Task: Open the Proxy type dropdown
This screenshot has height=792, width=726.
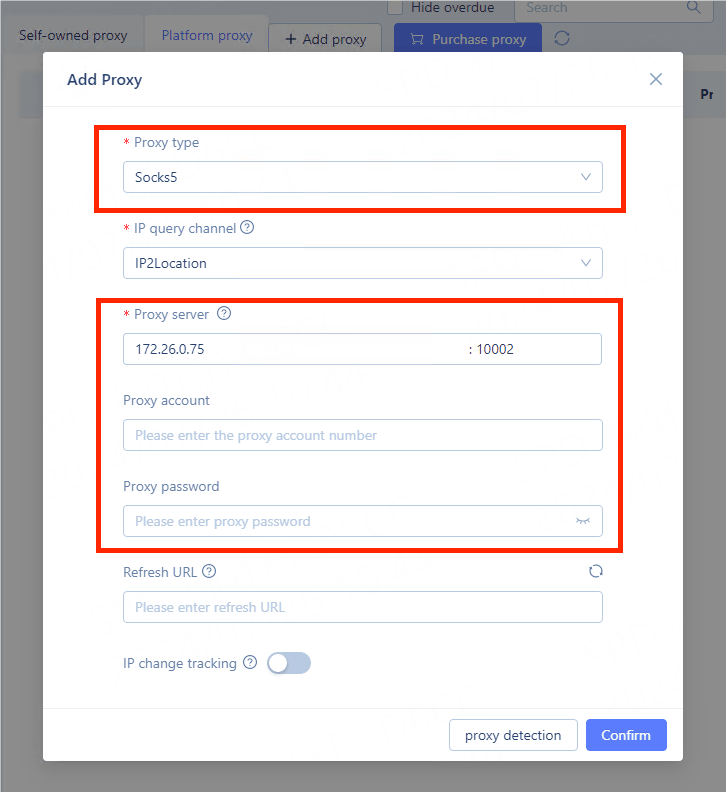Action: (x=363, y=177)
